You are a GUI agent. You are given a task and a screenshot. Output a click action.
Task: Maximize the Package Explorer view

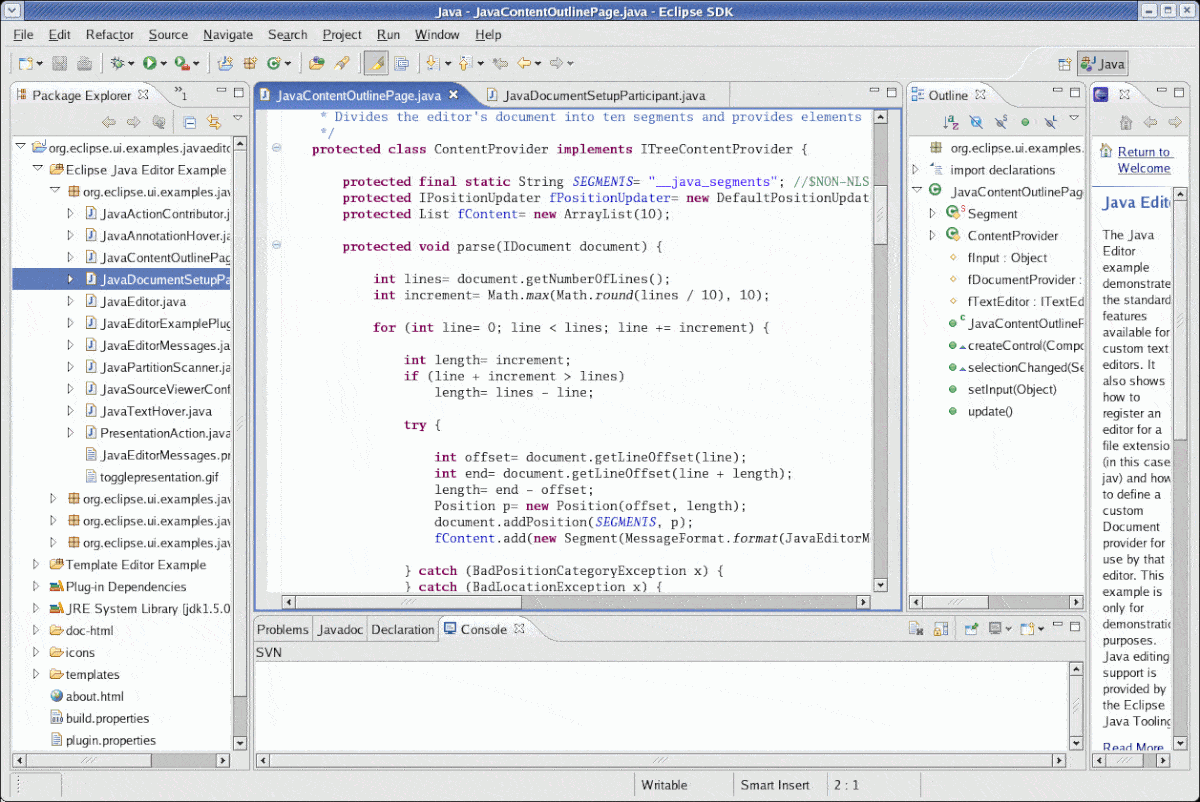[x=238, y=93]
